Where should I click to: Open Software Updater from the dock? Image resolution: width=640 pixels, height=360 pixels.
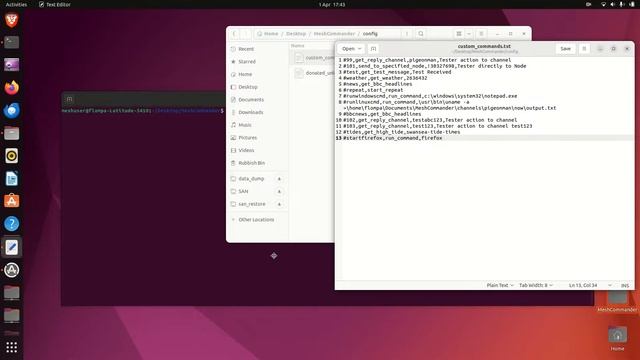coord(11,270)
